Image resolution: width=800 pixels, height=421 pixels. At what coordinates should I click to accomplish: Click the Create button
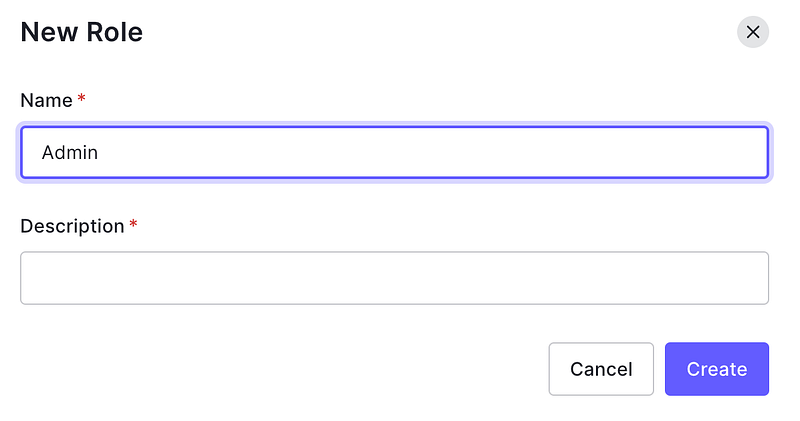click(716, 369)
